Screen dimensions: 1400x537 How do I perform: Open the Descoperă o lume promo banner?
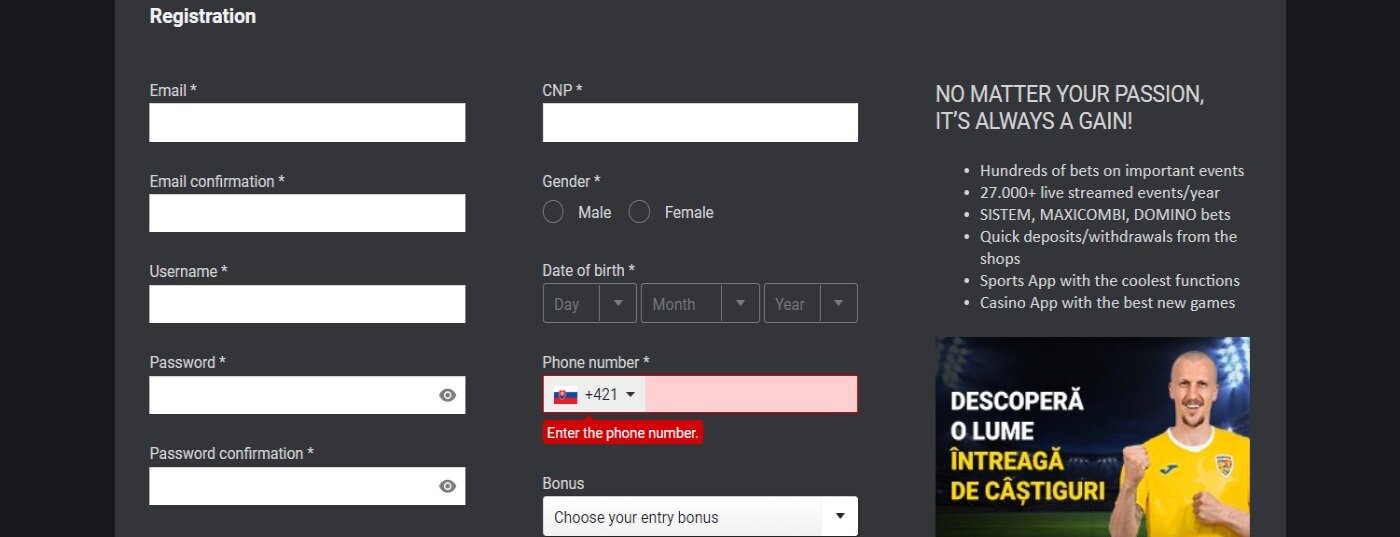click(x=1092, y=437)
